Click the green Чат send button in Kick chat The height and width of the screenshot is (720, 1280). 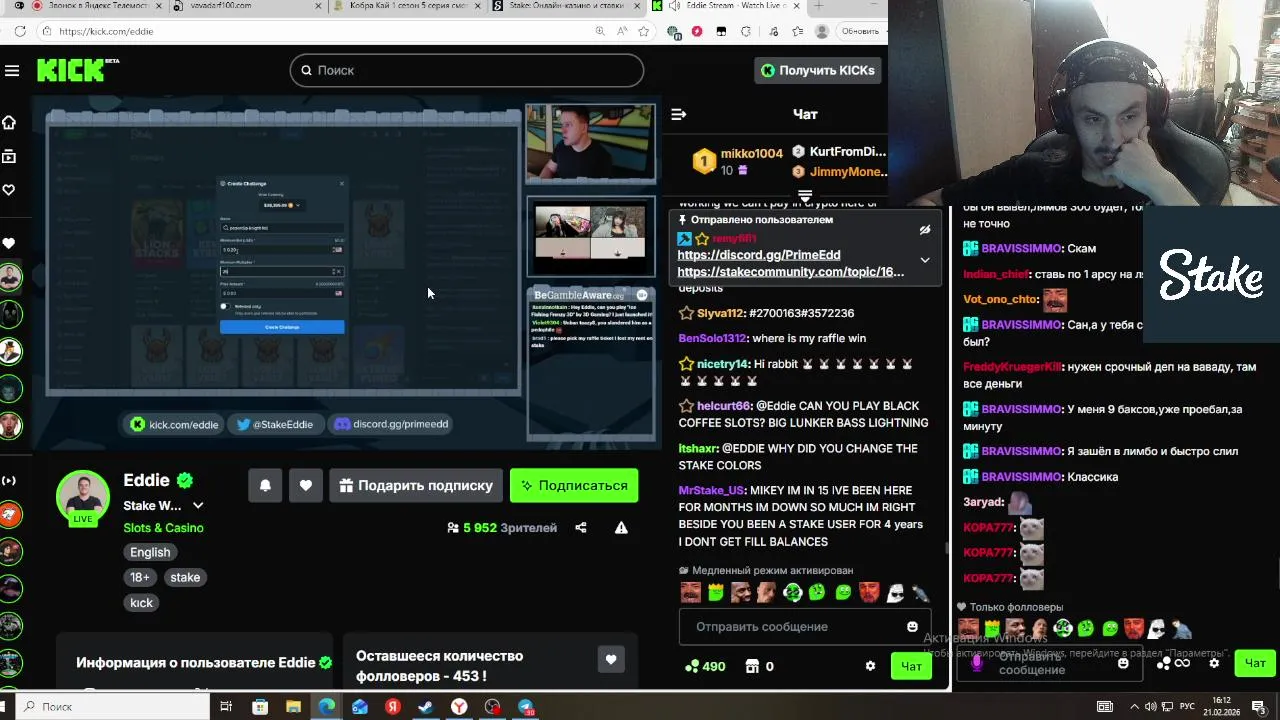pos(911,666)
